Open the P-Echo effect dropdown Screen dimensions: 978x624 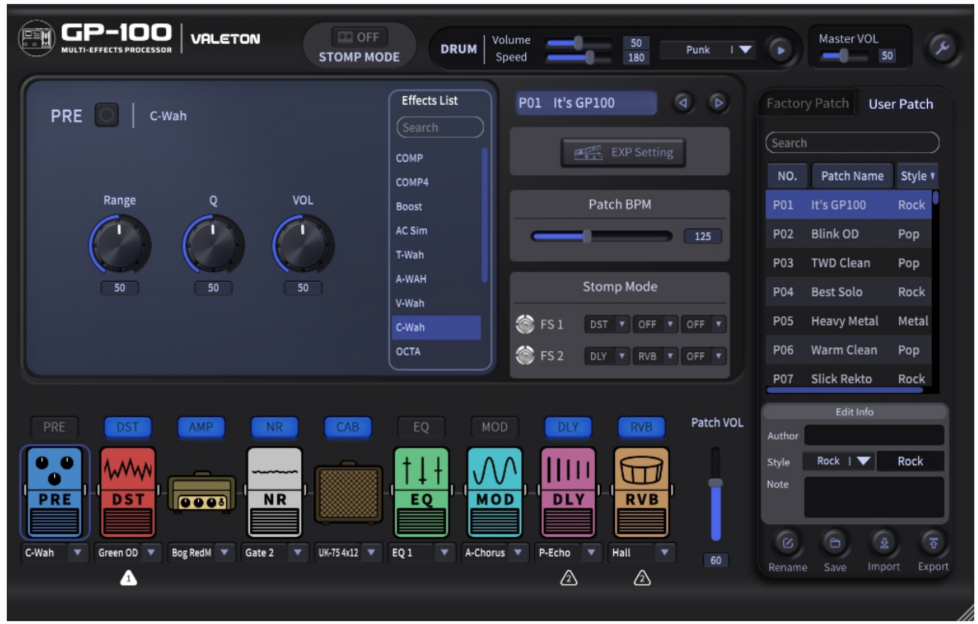568,553
